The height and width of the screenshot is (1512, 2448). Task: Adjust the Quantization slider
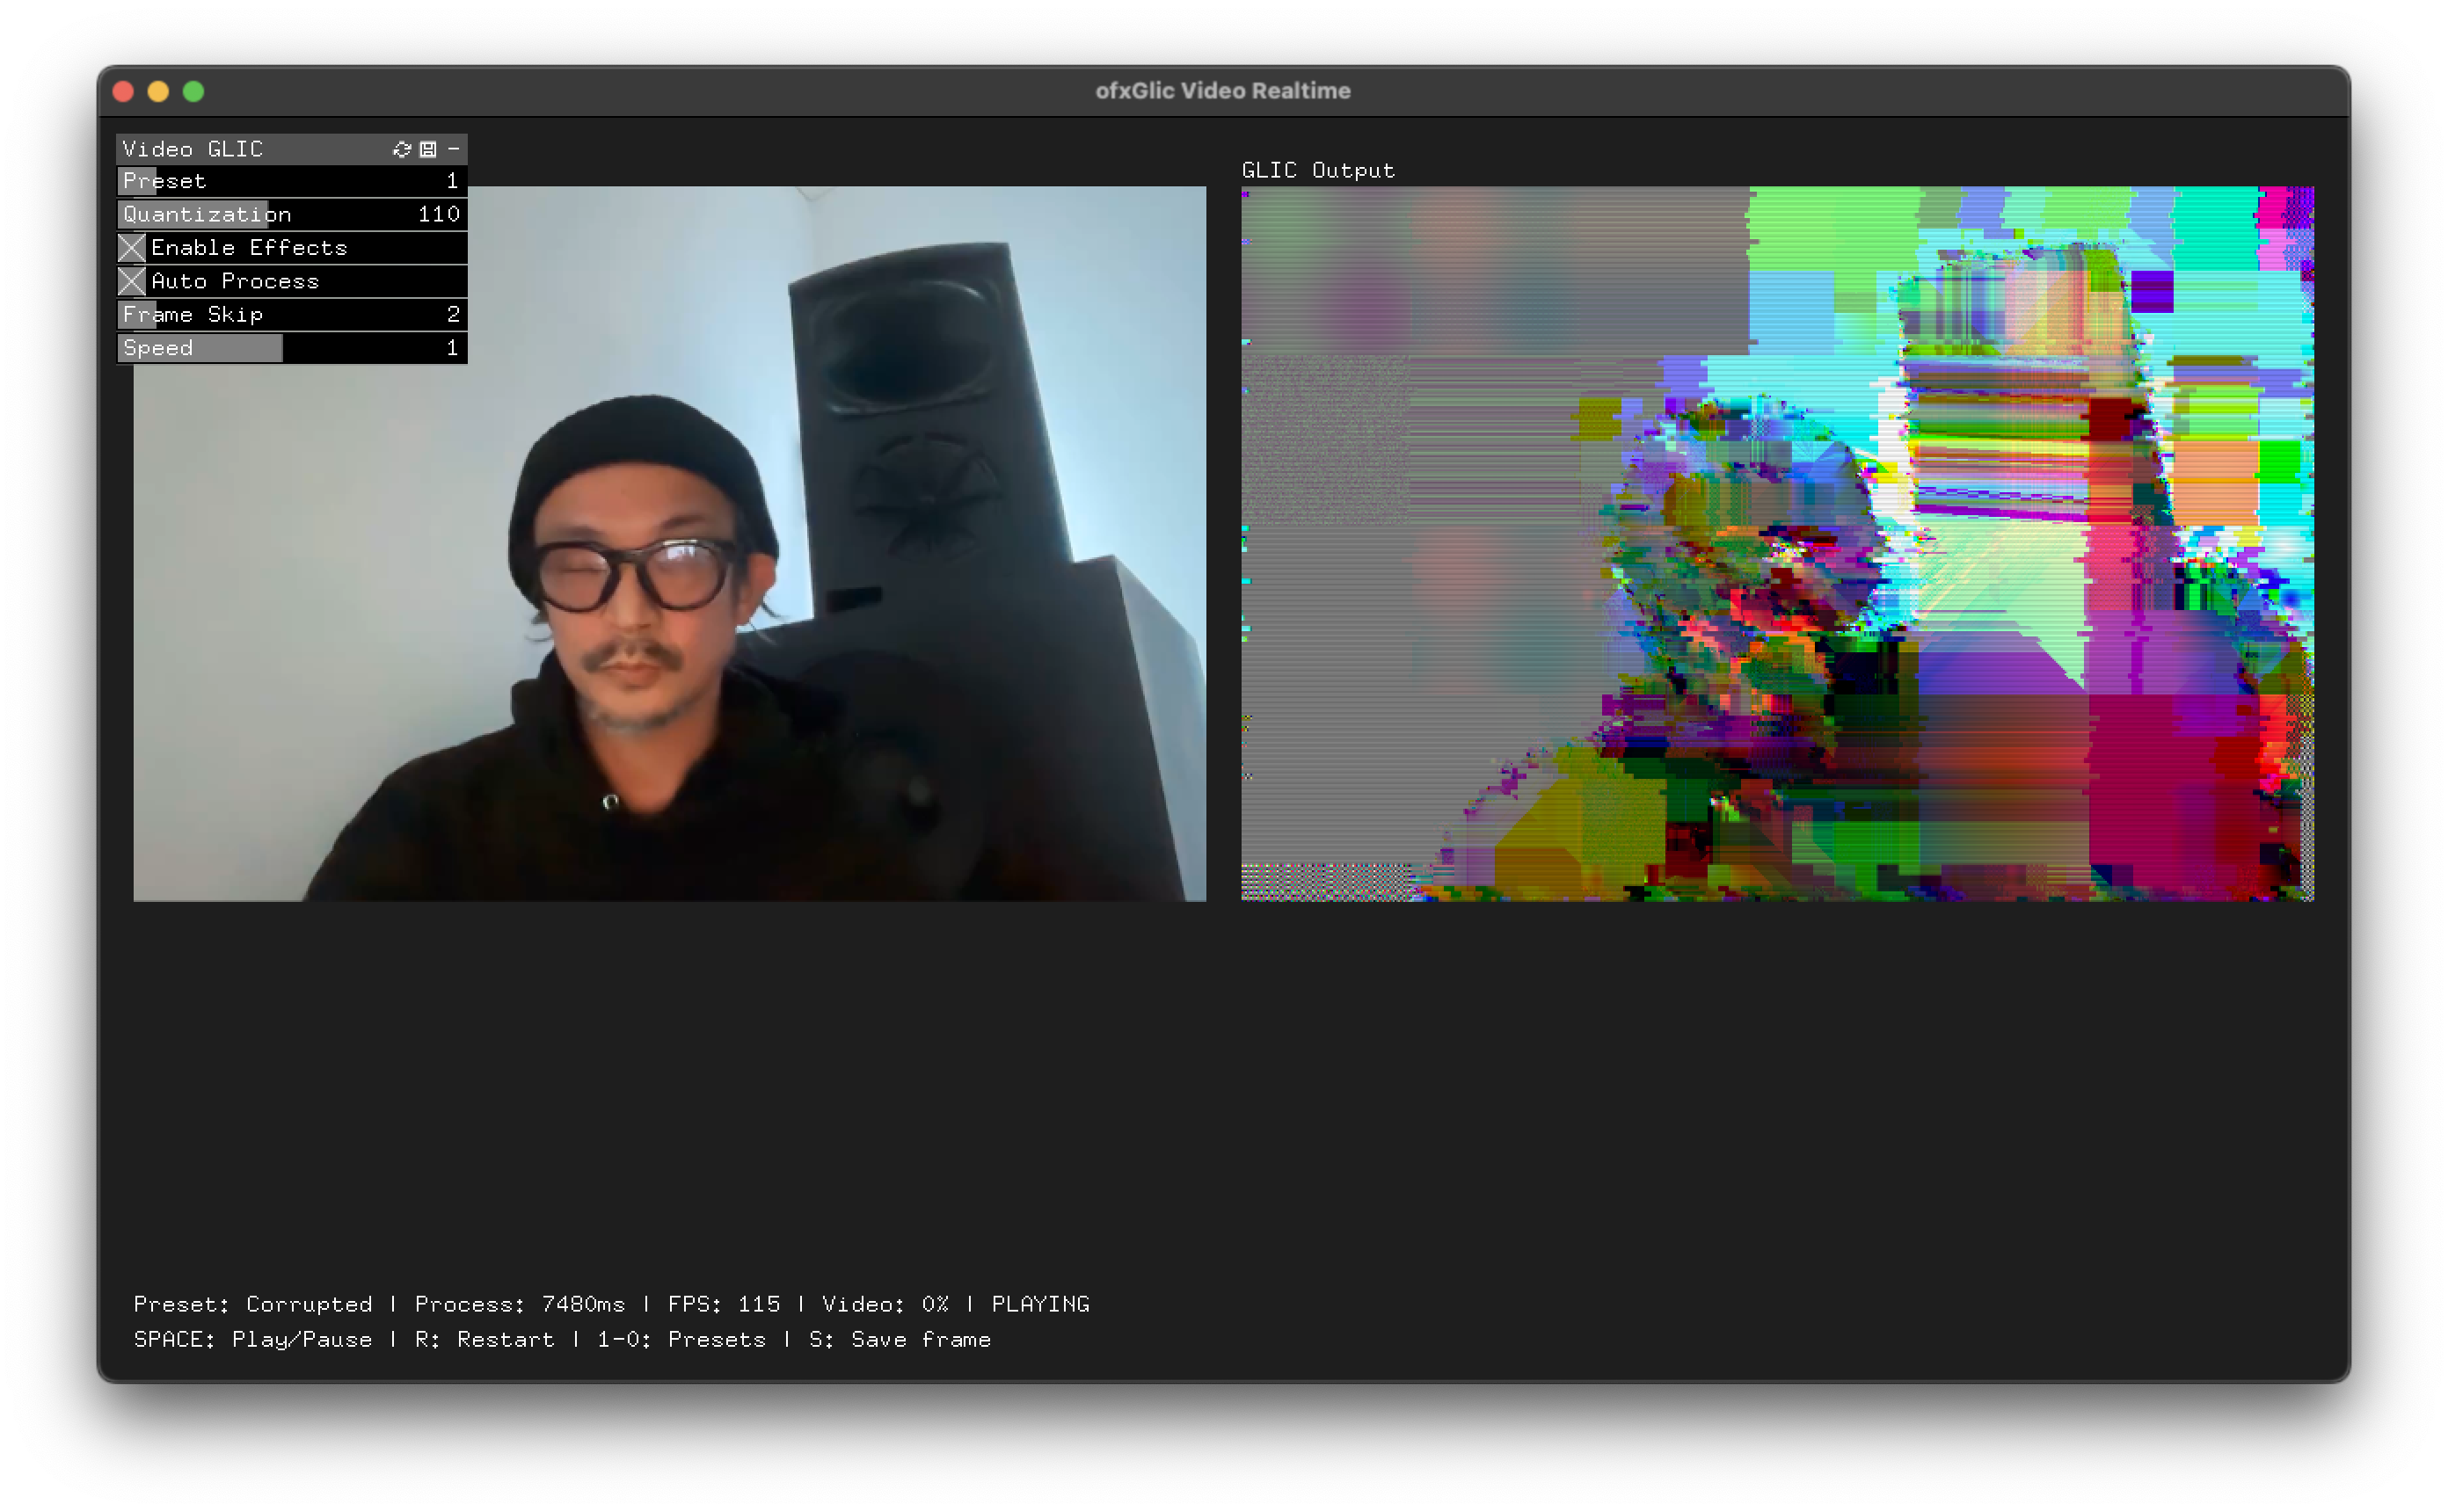tap(292, 215)
